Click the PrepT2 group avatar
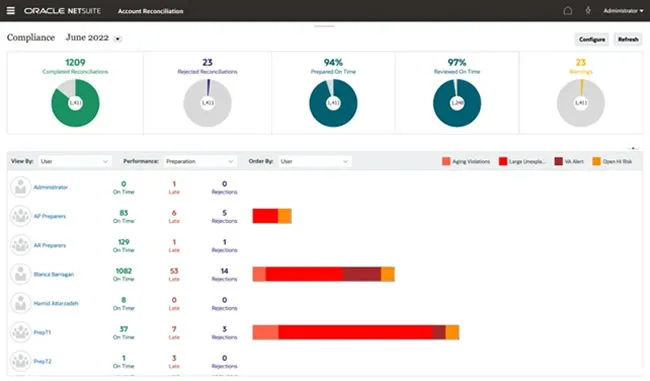This screenshot has width=650, height=381. (x=20, y=361)
